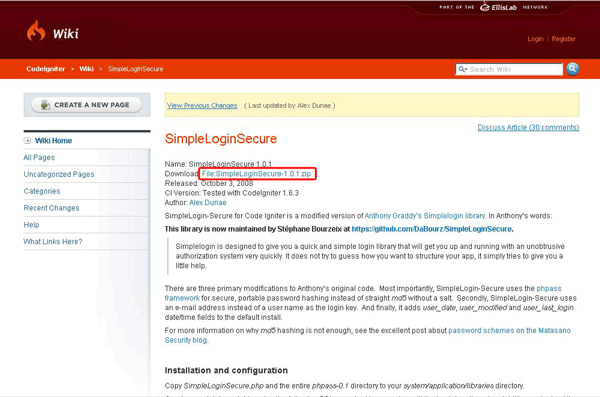
Task: Open Anthony Graddy's Simplelogin library link
Action: pyautogui.click(x=425, y=216)
